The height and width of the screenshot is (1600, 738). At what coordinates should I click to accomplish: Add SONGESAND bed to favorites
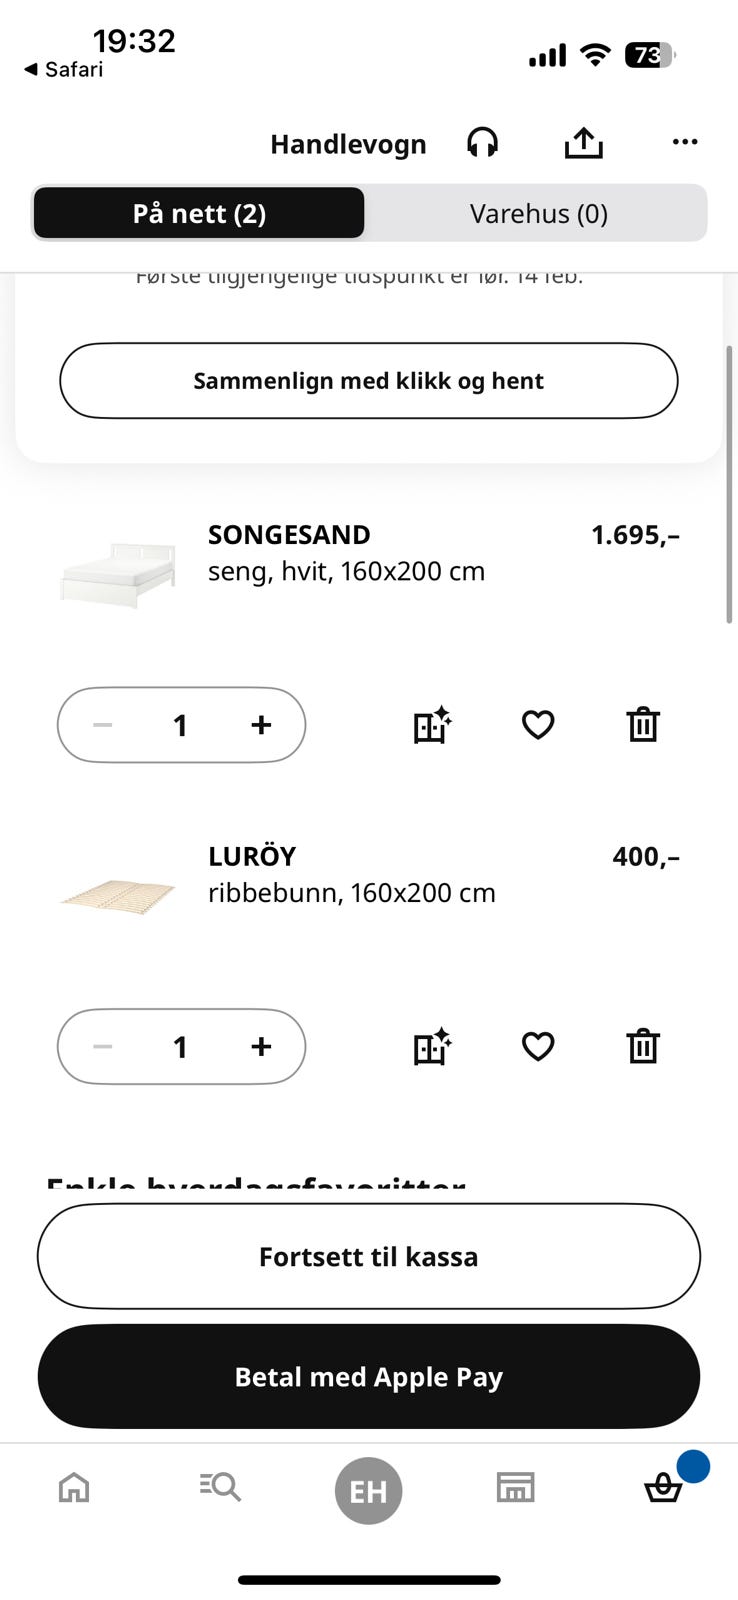tap(538, 724)
